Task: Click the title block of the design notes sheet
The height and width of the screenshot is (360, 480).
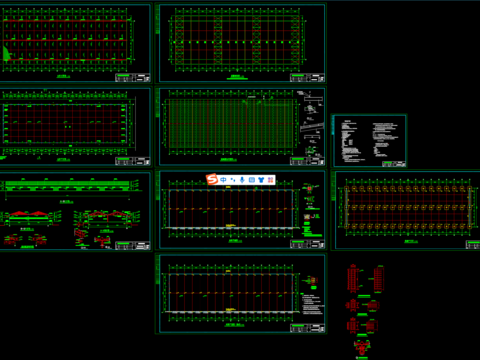Action: (394, 164)
